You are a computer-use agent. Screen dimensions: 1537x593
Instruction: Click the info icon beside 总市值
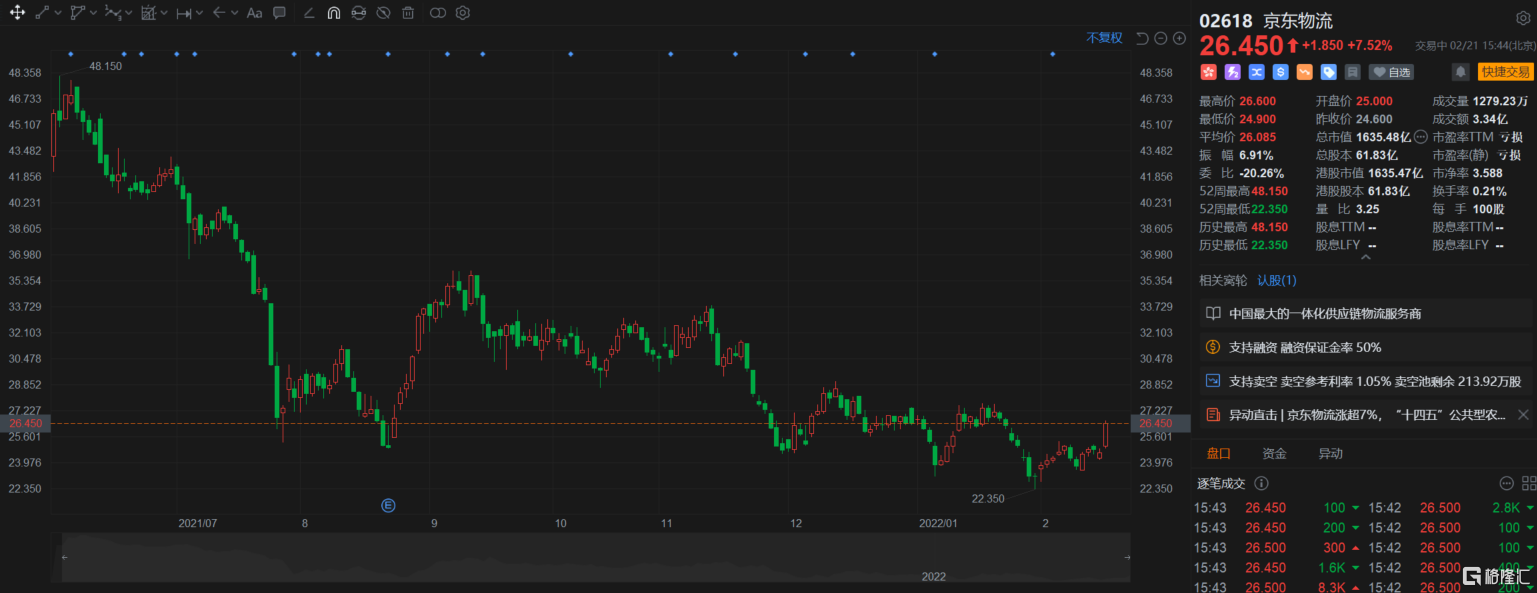(x=1420, y=137)
